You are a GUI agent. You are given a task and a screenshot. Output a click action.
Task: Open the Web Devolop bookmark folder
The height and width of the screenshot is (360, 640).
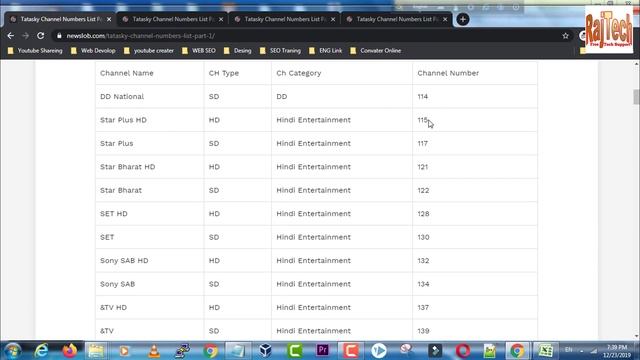tap(93, 51)
